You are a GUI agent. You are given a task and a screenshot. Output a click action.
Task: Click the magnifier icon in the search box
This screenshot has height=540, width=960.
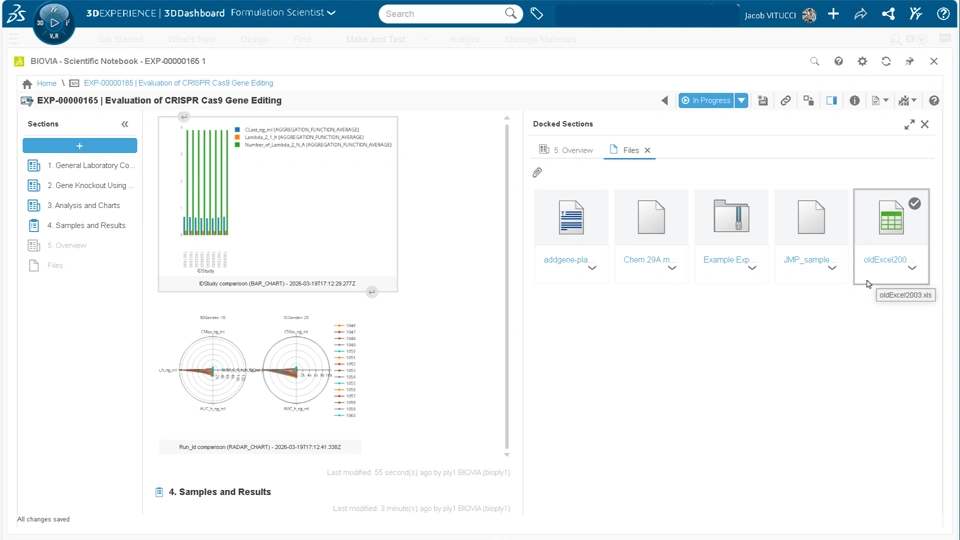[510, 13]
